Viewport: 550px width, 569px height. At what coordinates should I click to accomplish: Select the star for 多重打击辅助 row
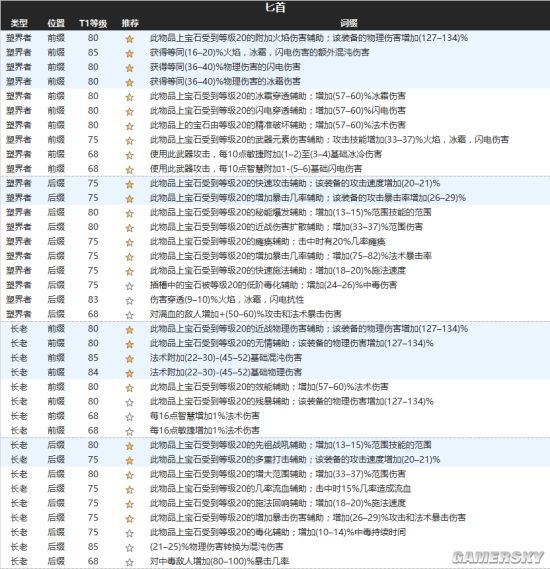pyautogui.click(x=130, y=460)
